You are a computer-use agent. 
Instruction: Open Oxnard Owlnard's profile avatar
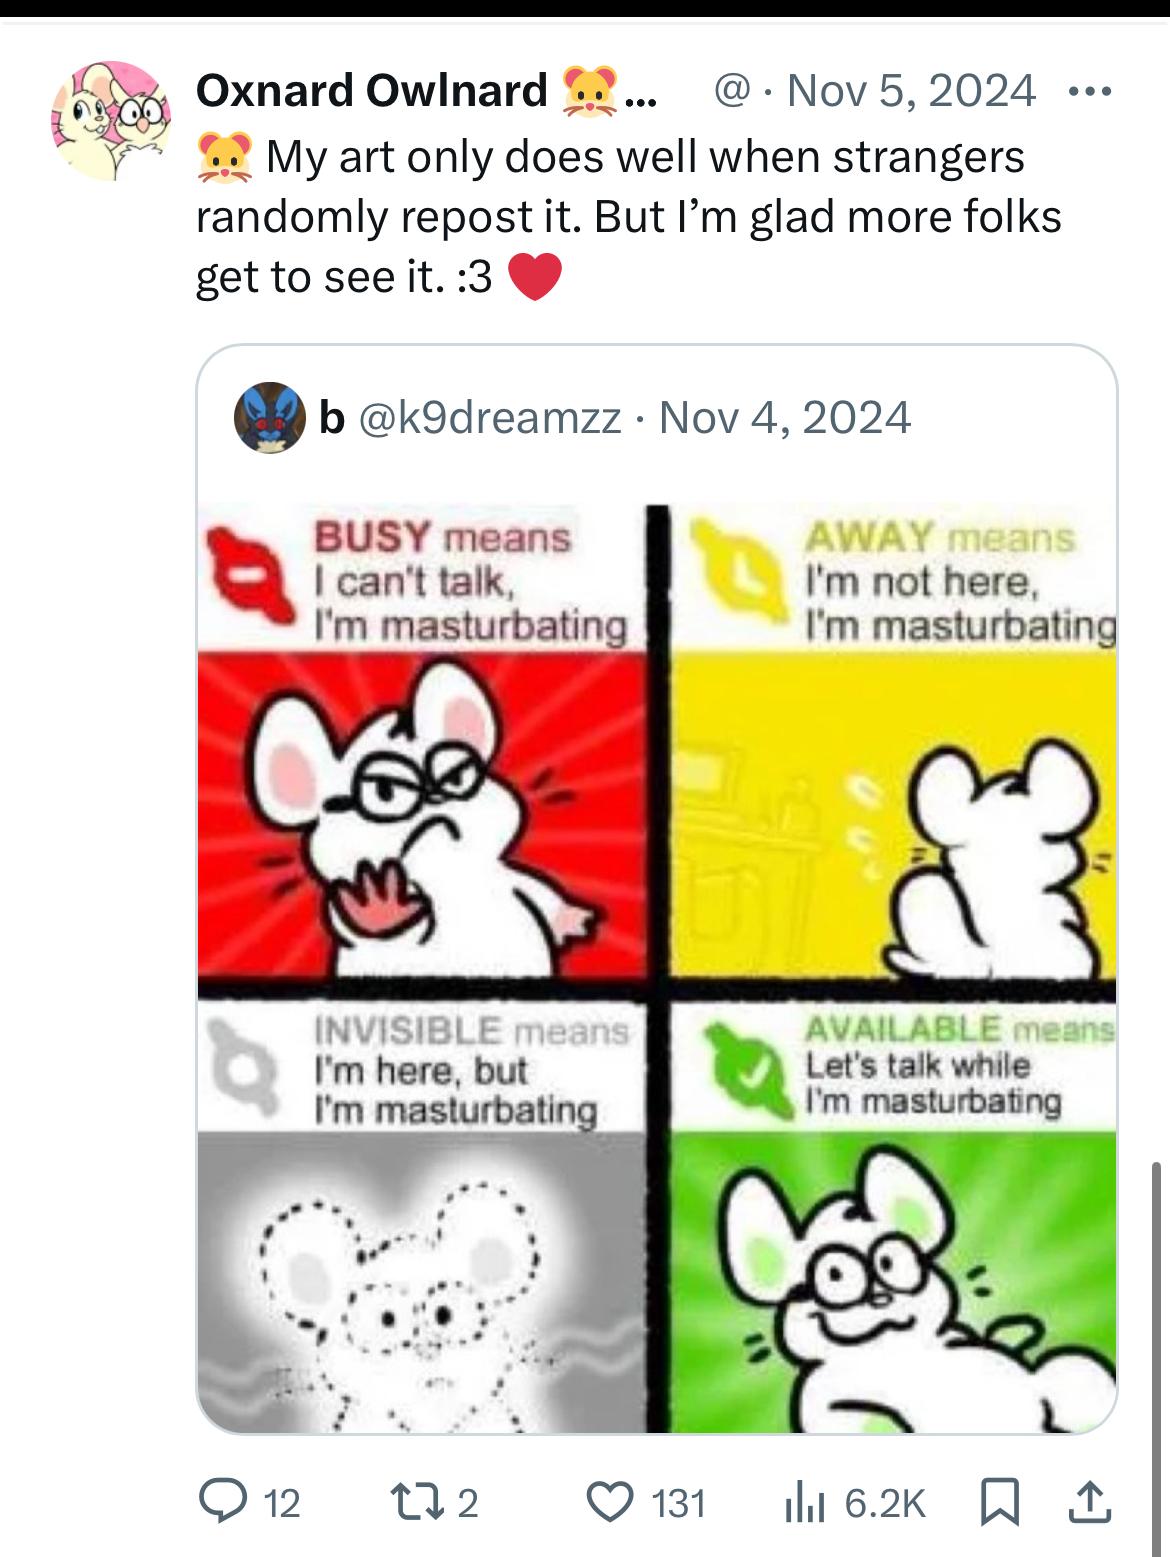(112, 121)
